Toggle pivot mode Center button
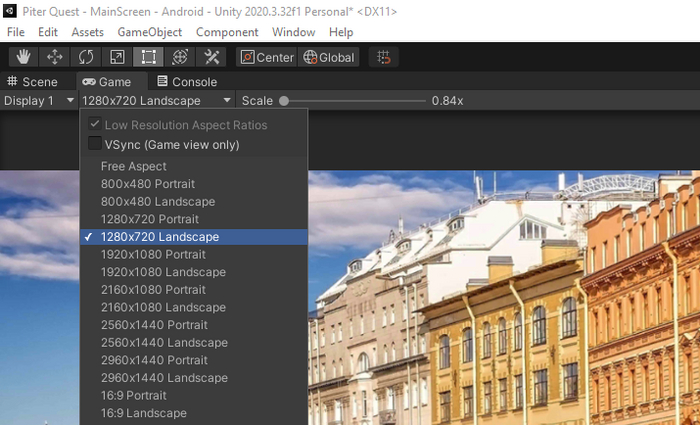The width and height of the screenshot is (700, 425). pos(267,57)
